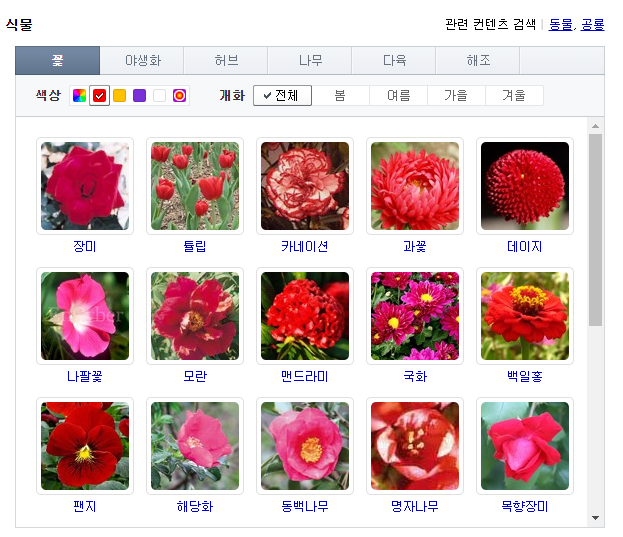Click the 카네이션 text link
623x537 pixels.
click(305, 246)
